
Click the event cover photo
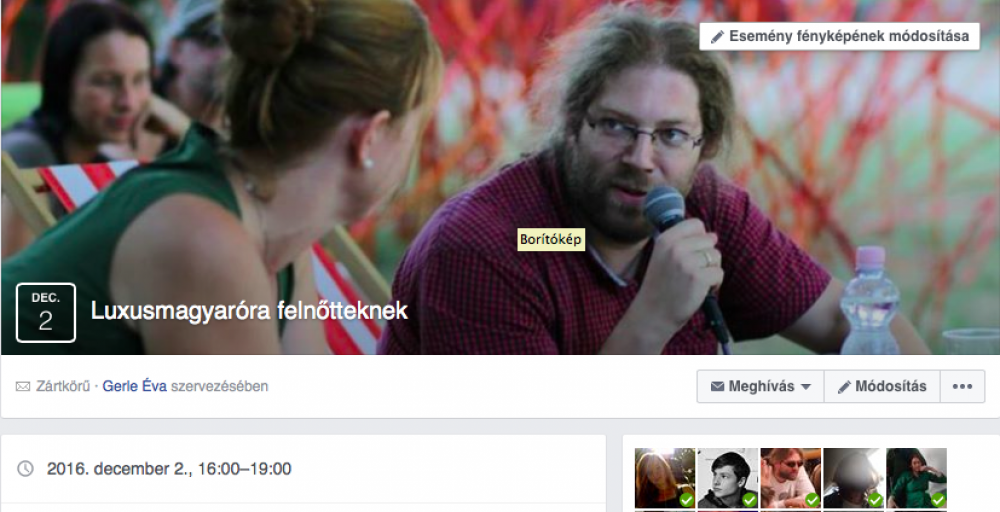[x=500, y=177]
